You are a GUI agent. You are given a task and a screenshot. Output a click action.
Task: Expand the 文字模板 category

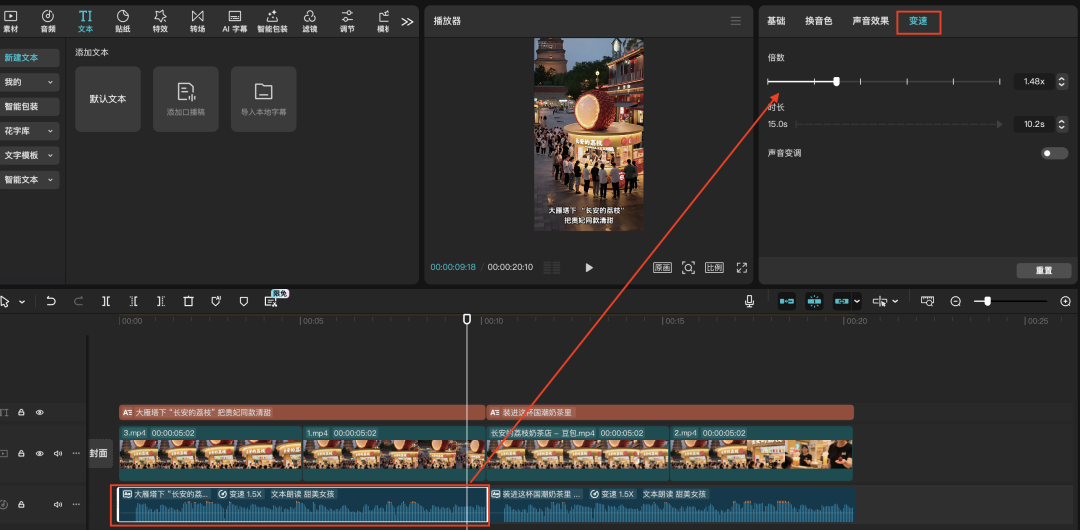[30, 156]
